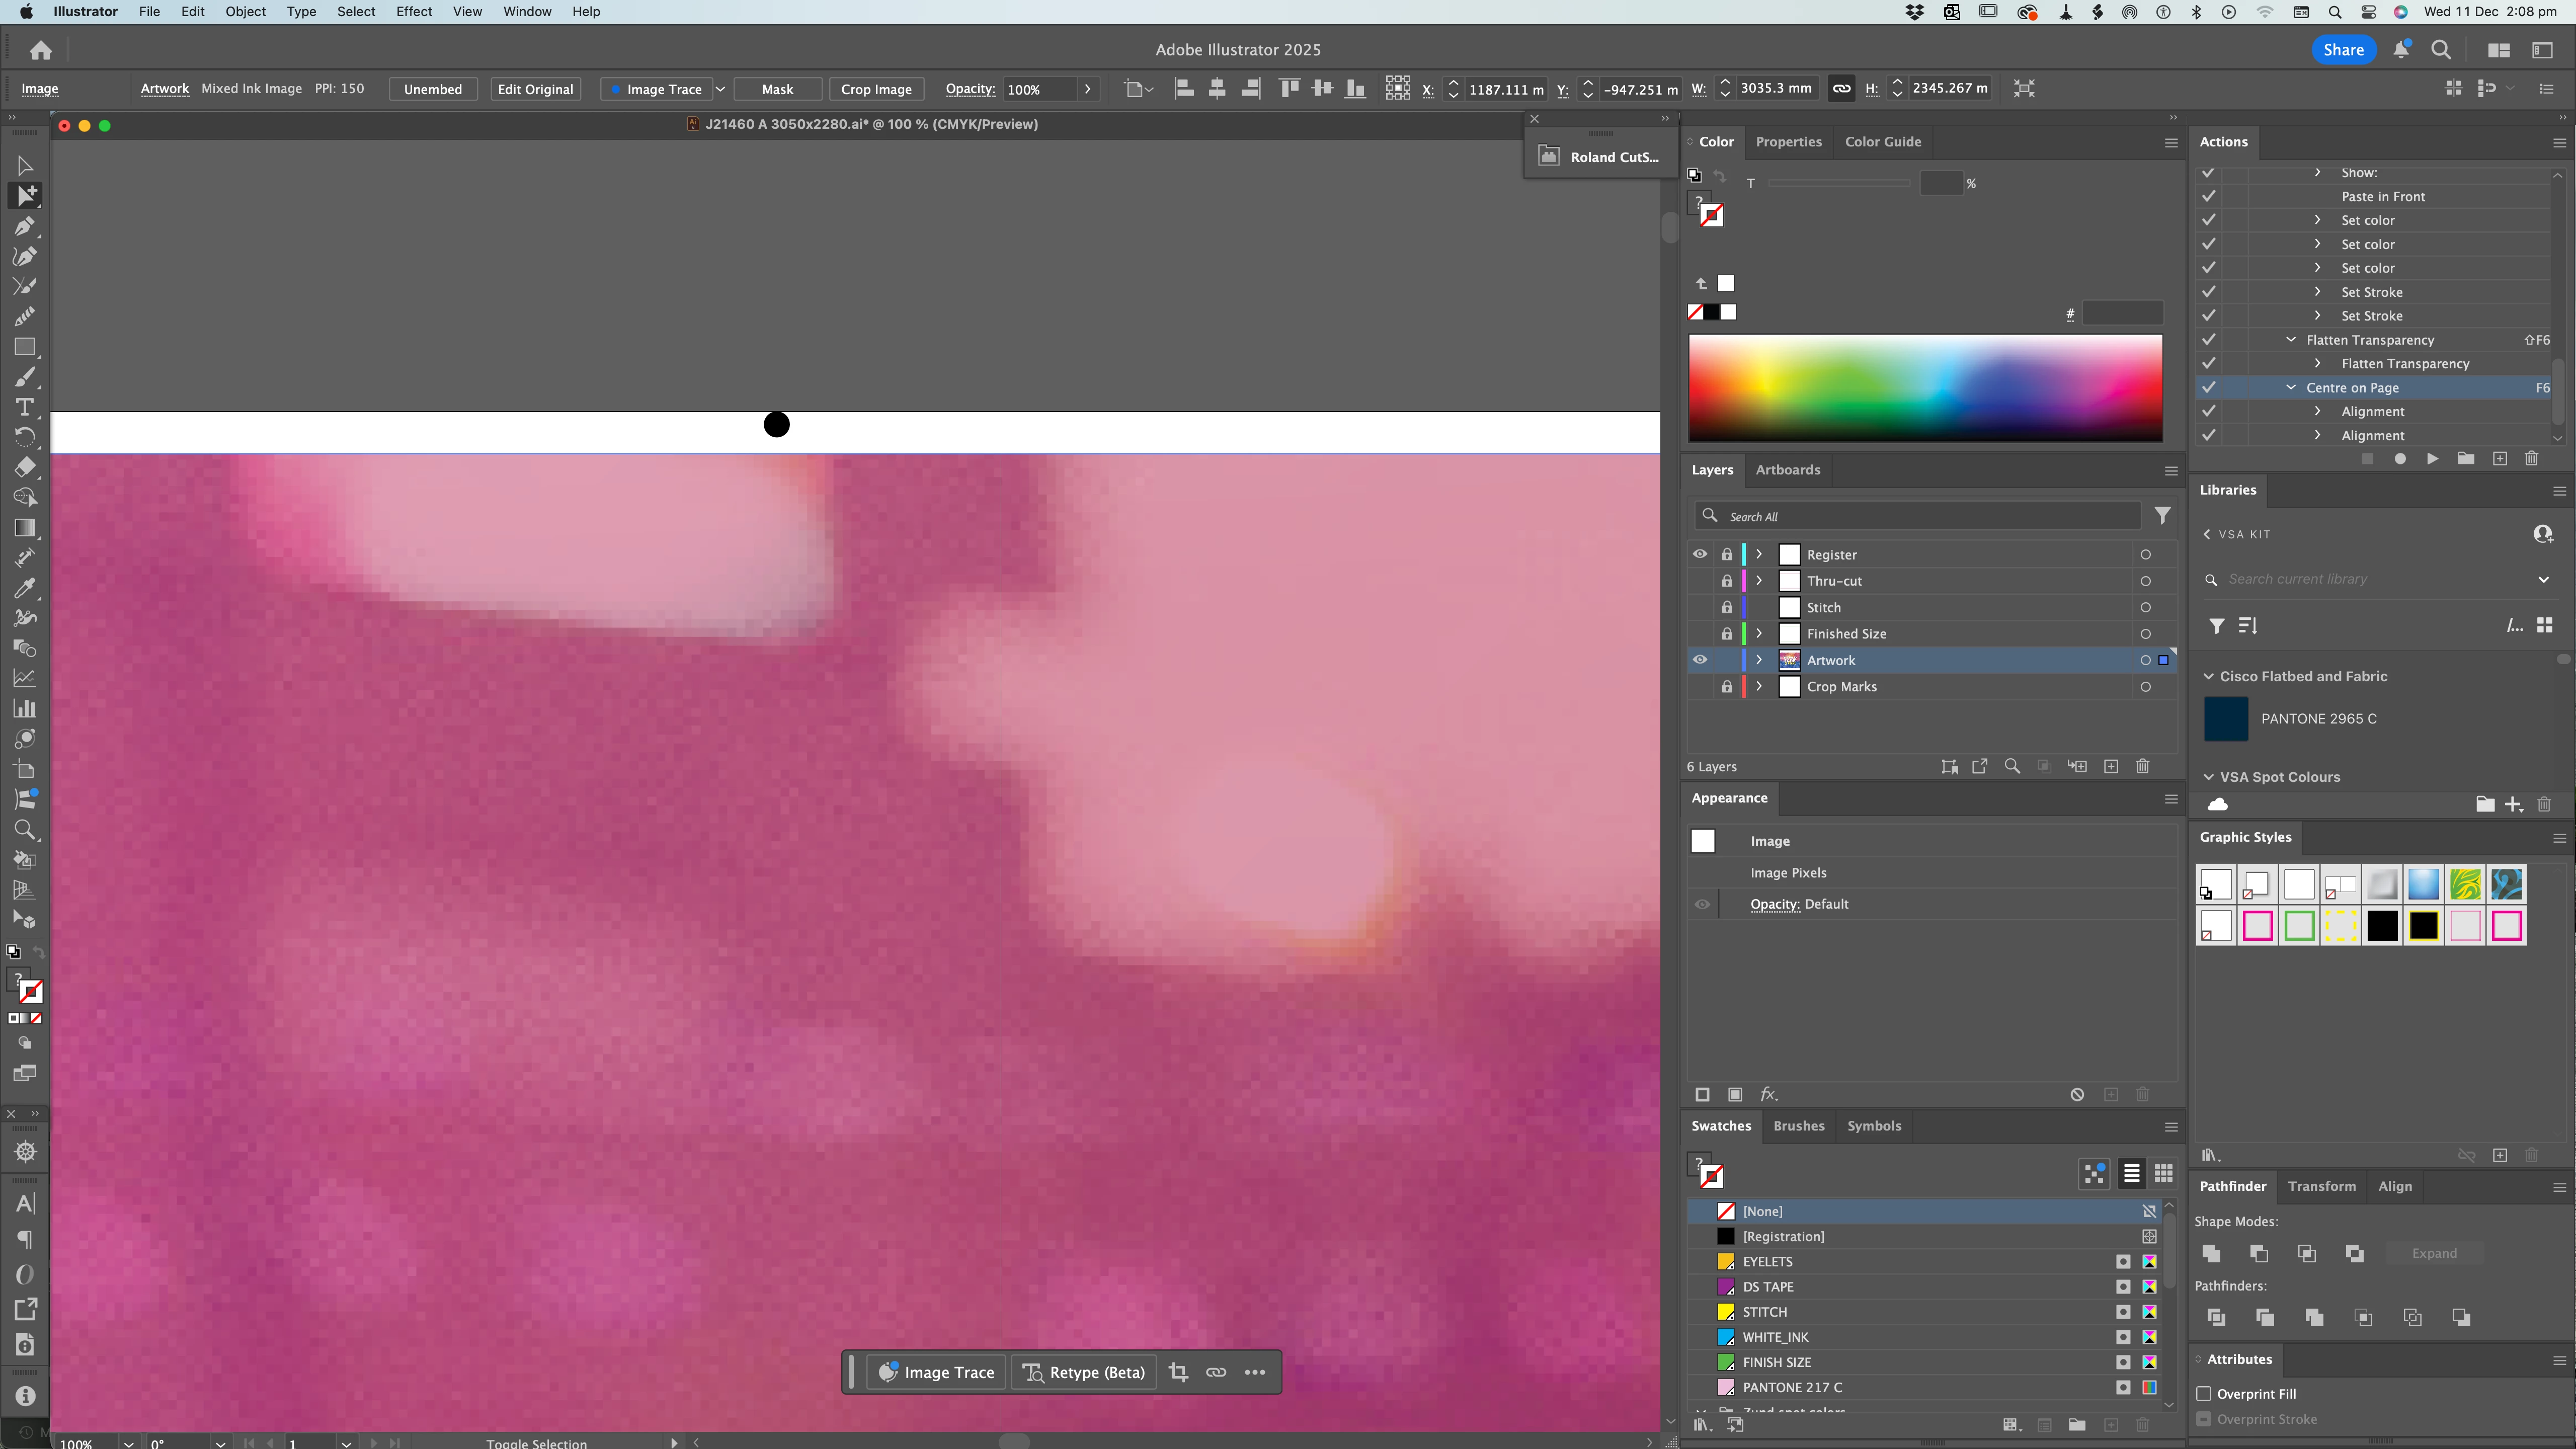The height and width of the screenshot is (1449, 2576).
Task: Click Create New Layer icon in Layers panel
Action: point(2111,767)
